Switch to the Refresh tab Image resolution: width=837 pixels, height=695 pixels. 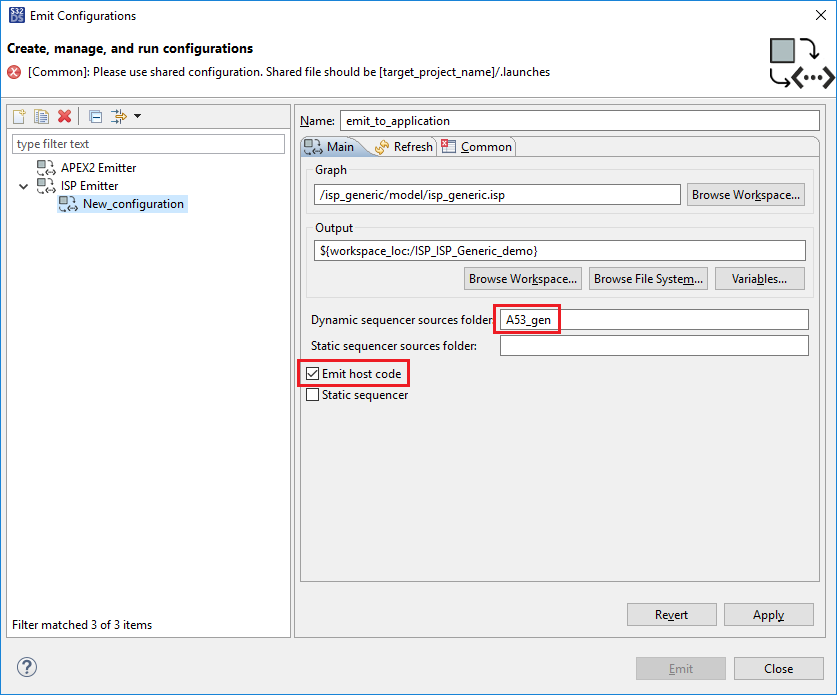coord(404,147)
